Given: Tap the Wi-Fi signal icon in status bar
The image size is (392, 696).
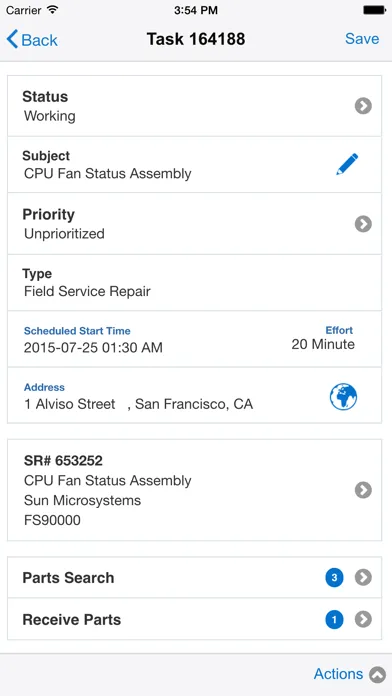Looking at the screenshot, I should tap(53, 10).
